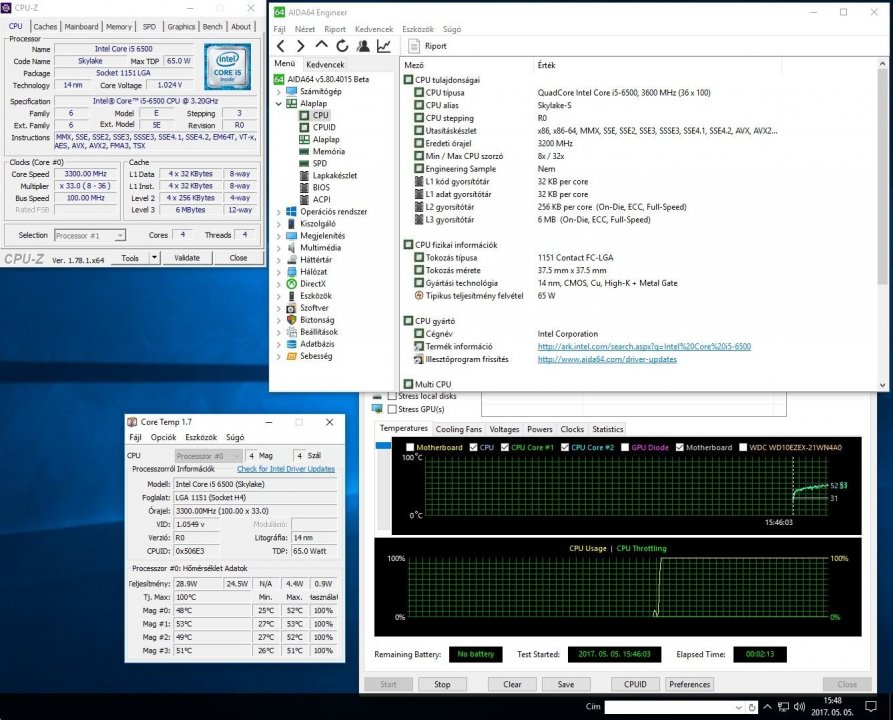893x720 pixels.
Task: Switch to the Mainboard tab in CPU-Z
Action: click(81, 26)
